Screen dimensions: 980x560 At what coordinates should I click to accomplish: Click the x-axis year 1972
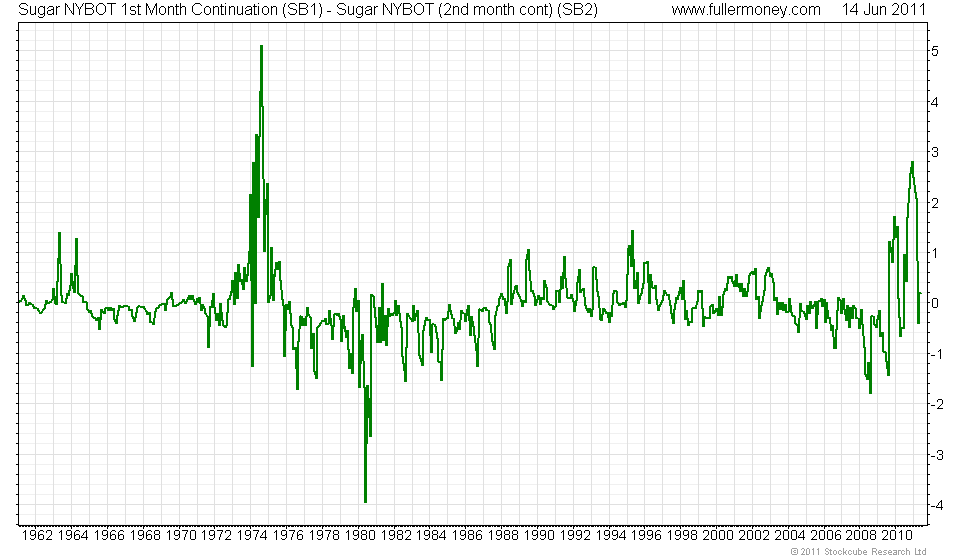[x=216, y=536]
